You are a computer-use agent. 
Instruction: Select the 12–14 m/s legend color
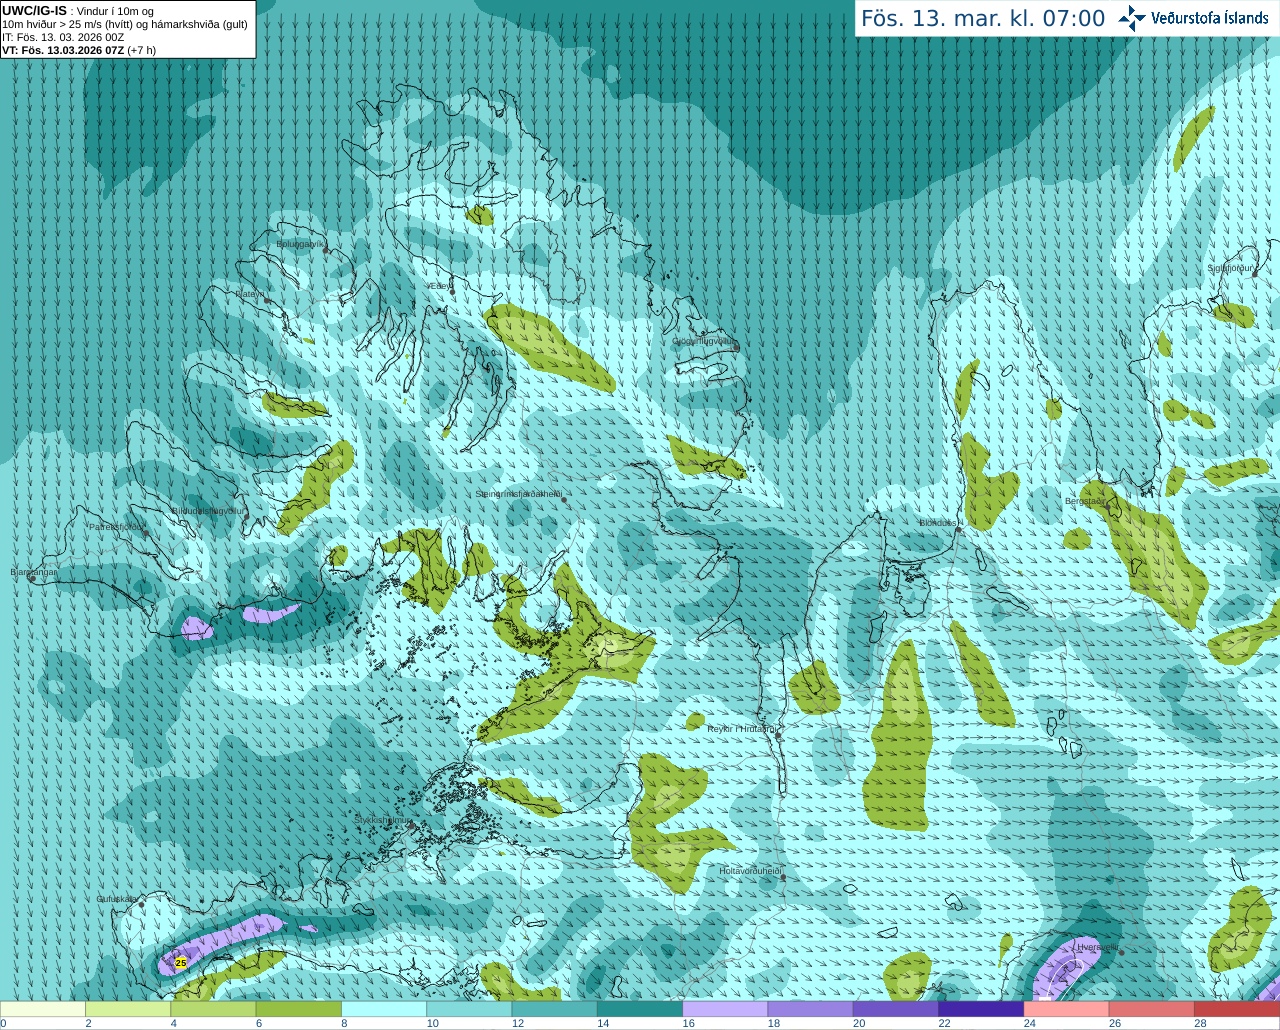coord(555,1009)
